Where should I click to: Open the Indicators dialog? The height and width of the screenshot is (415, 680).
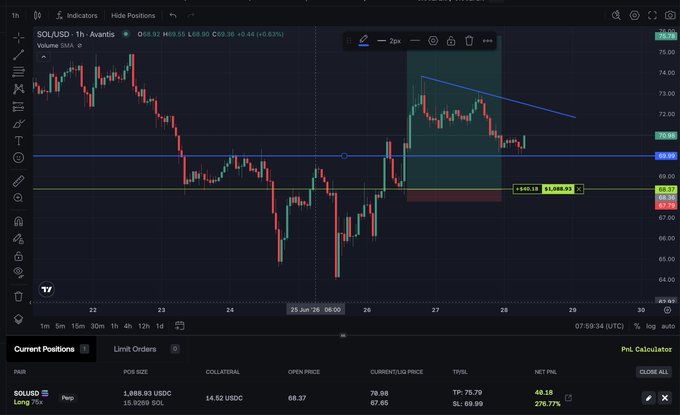click(x=77, y=16)
